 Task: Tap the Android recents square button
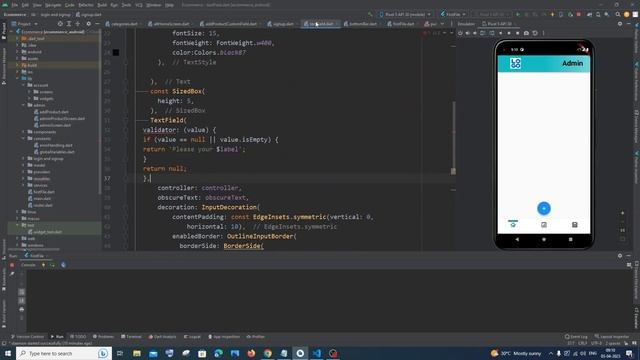pos(571,239)
